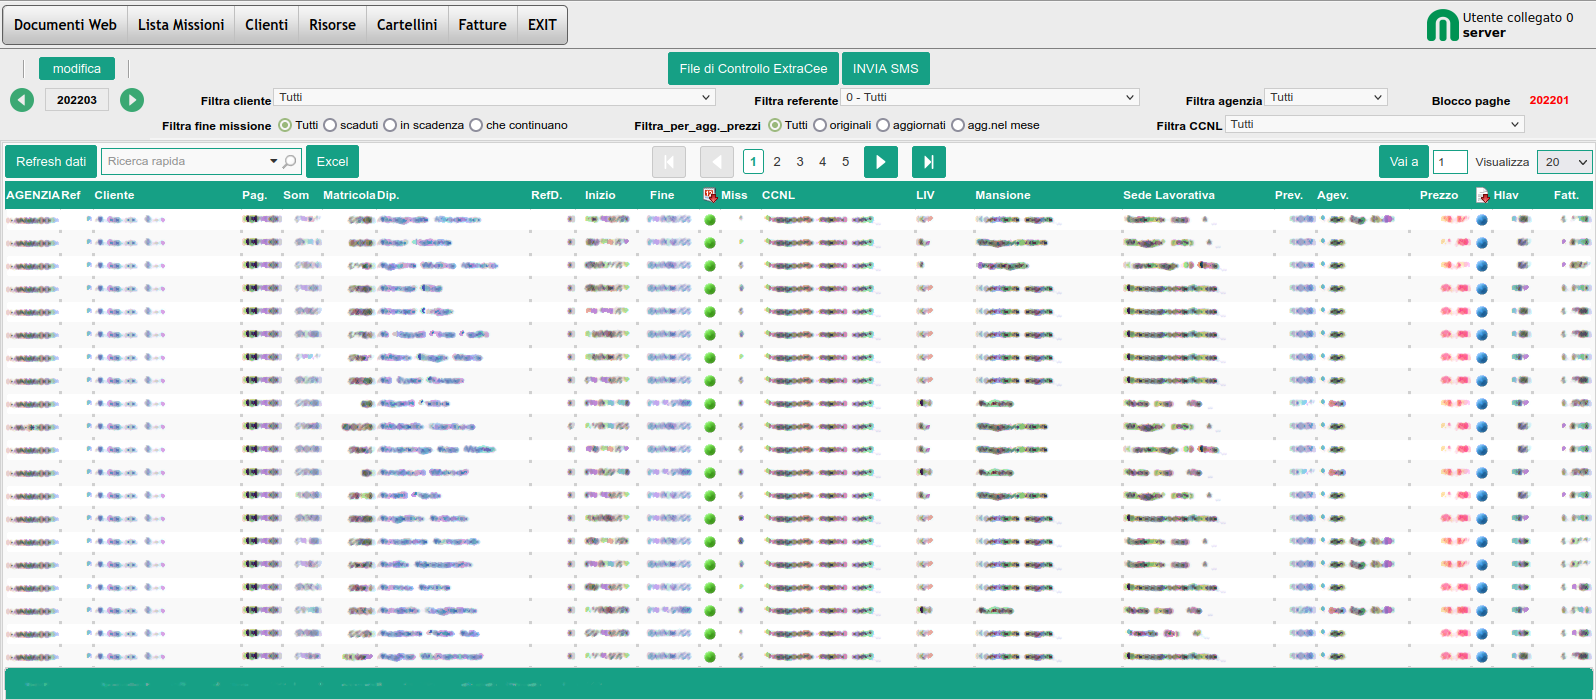Sort by the Matricola column header
Screen dimensions: 1596x700
(349, 195)
